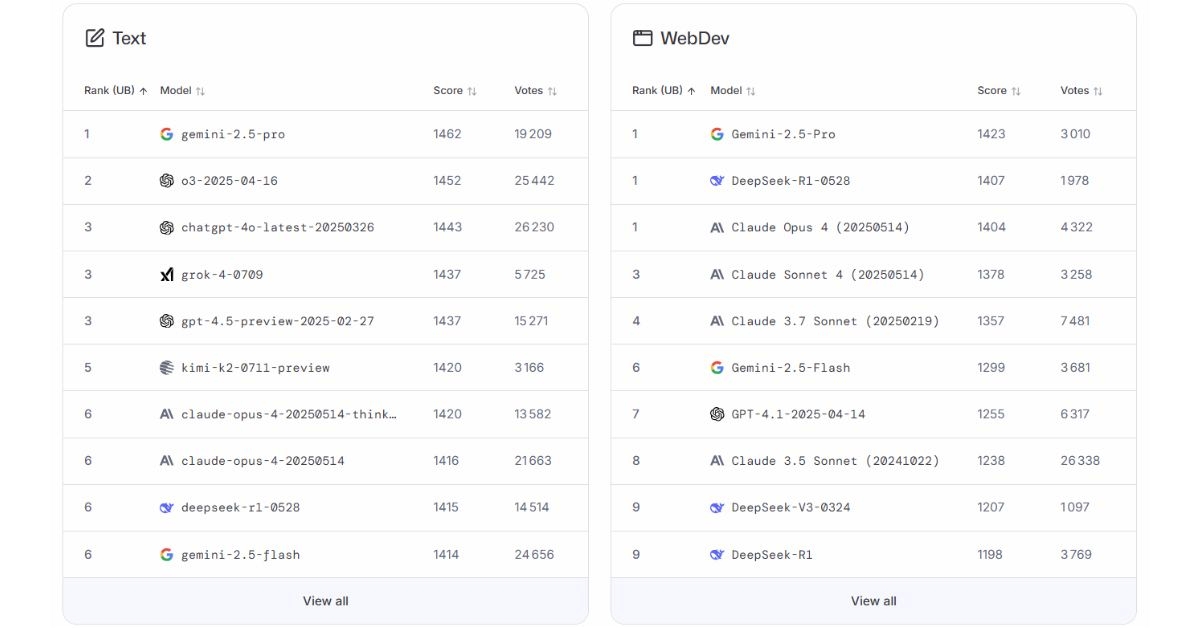Click the OpenAI icon beside gpt-4.5-preview-2025-02-27
The height and width of the screenshot is (628, 1200).
[x=167, y=321]
